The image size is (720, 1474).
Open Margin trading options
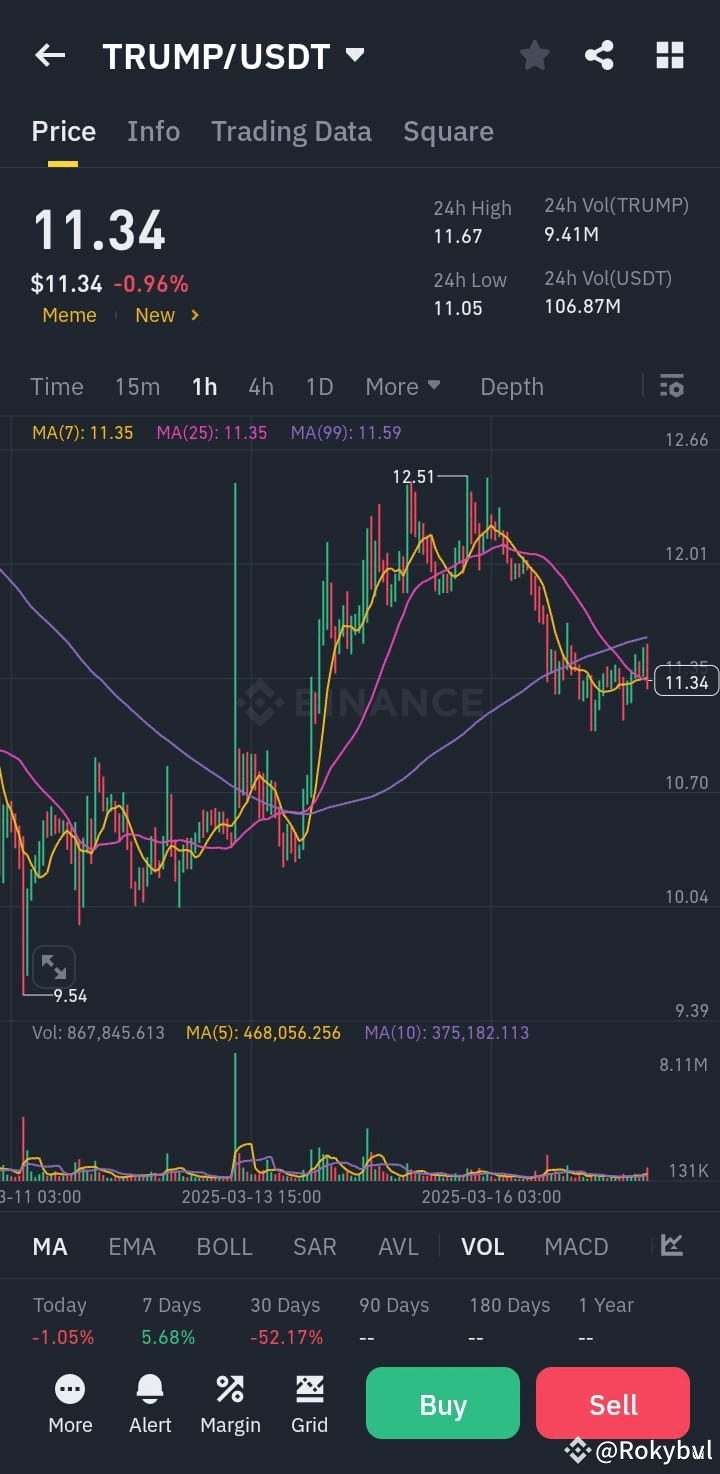point(230,1403)
